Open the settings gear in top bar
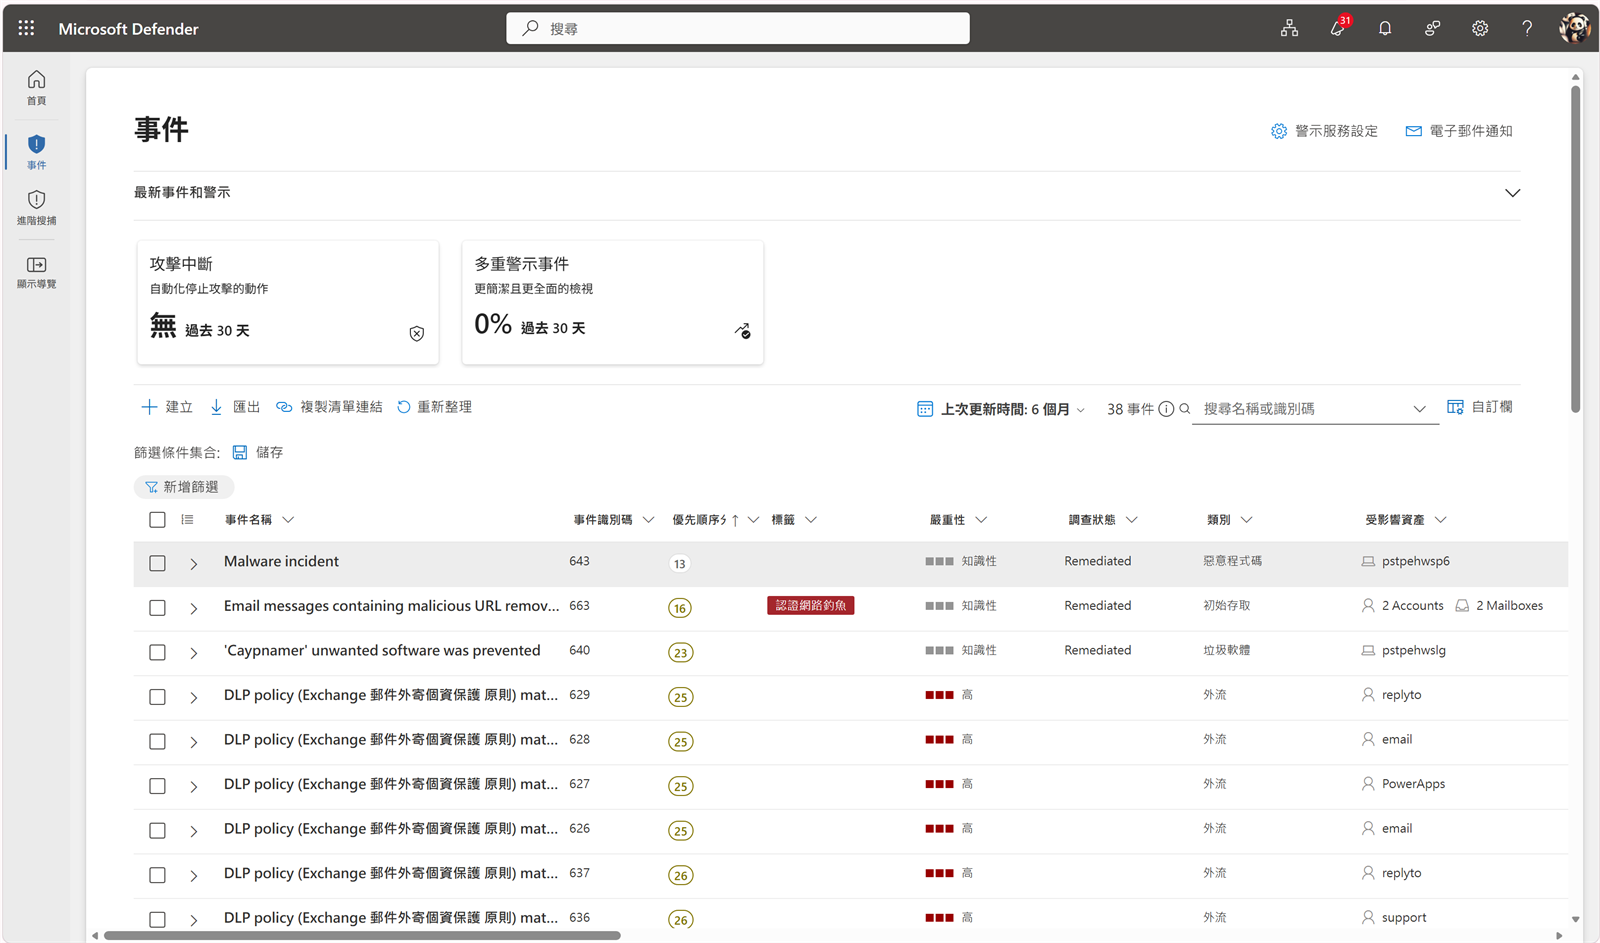 coord(1480,28)
